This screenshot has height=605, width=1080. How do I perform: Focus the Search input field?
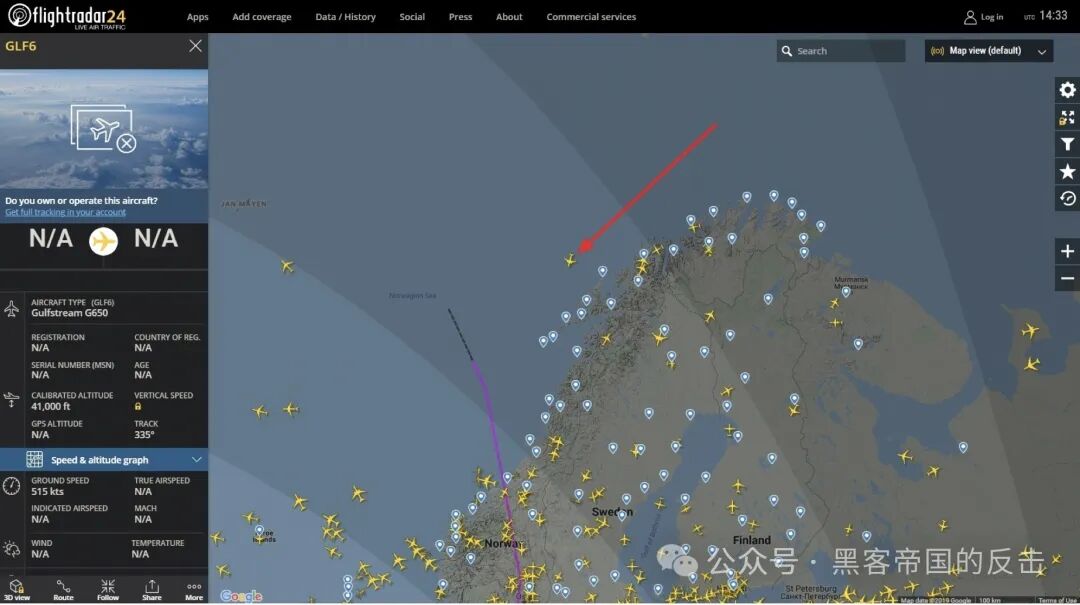tap(841, 51)
